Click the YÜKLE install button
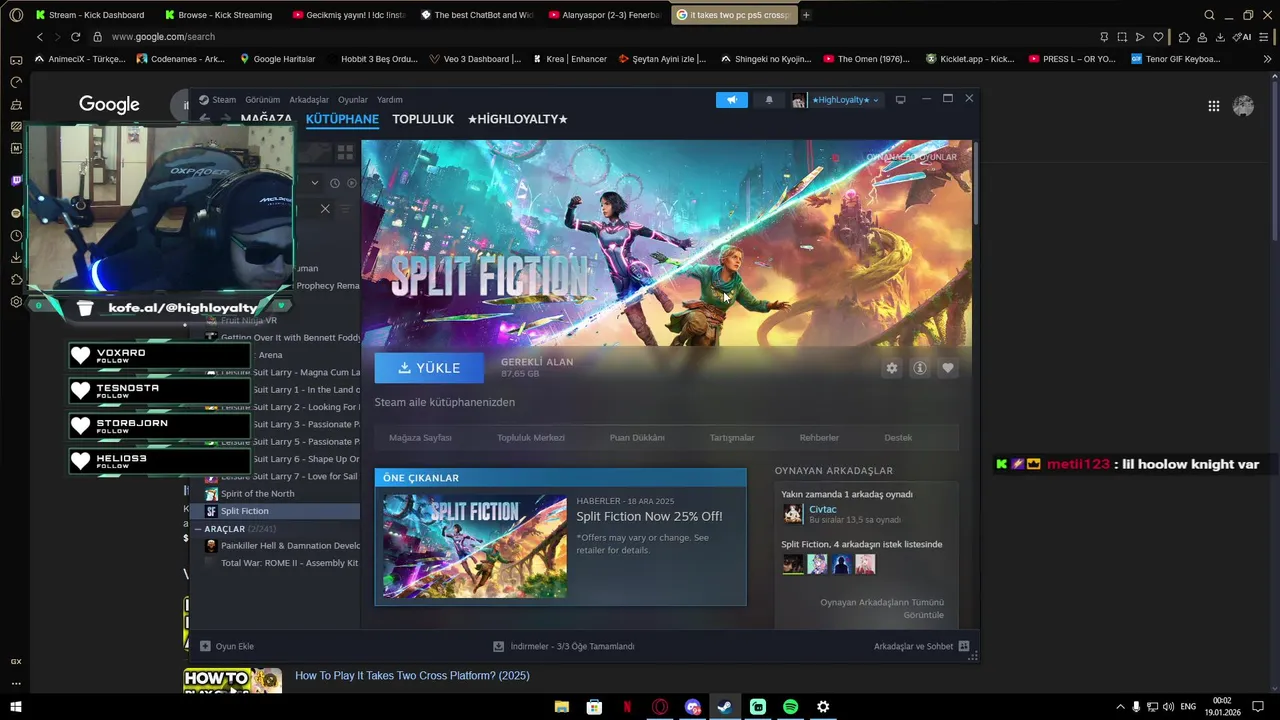1280x720 pixels. pos(429,368)
